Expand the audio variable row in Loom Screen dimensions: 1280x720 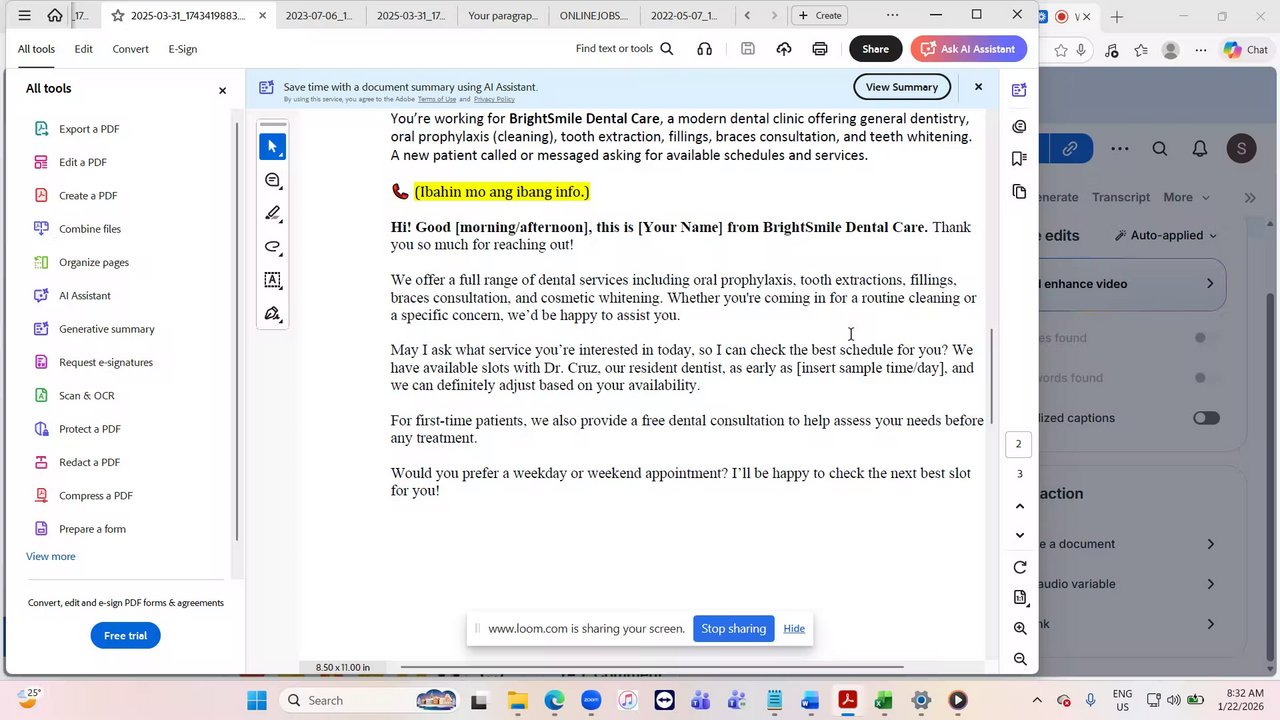[x=1210, y=584]
